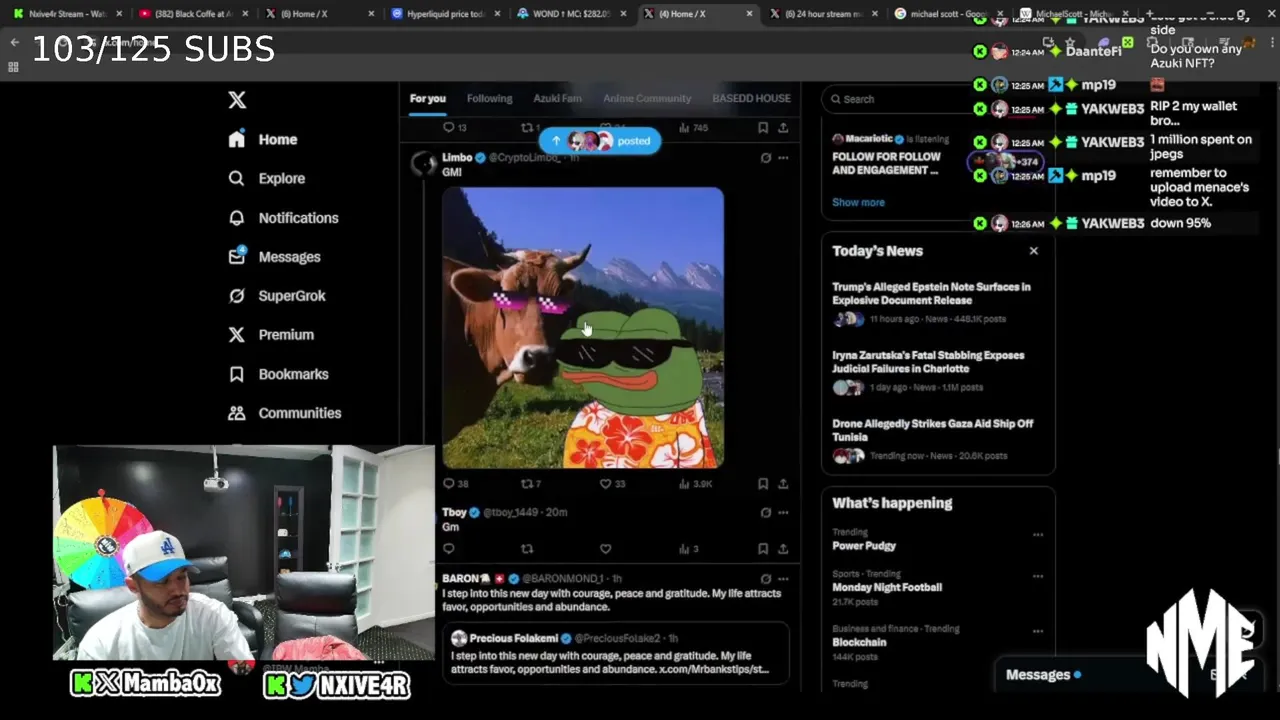The height and width of the screenshot is (720, 1280).
Task: Open the cow and Pepe image
Action: click(583, 327)
